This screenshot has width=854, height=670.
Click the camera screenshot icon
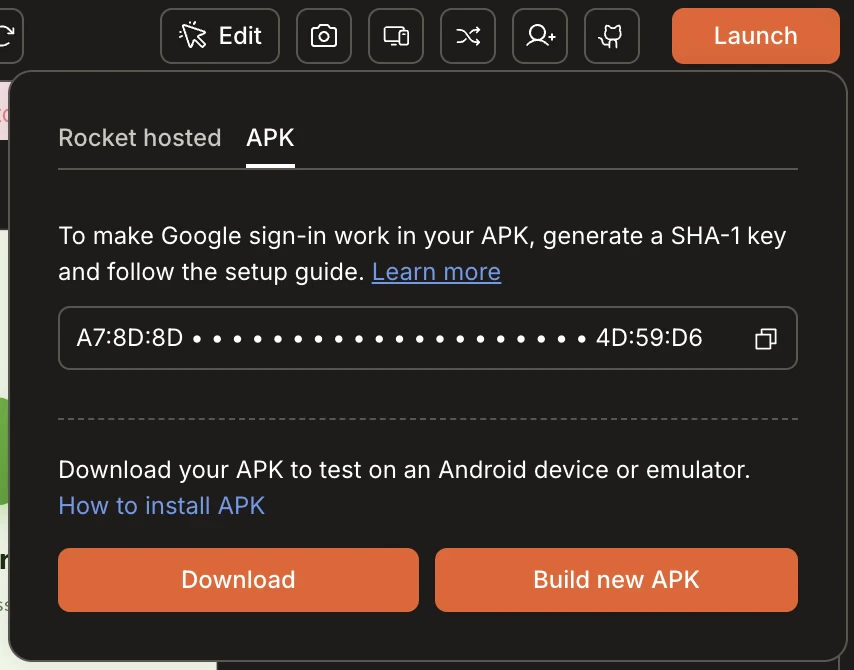[323, 35]
